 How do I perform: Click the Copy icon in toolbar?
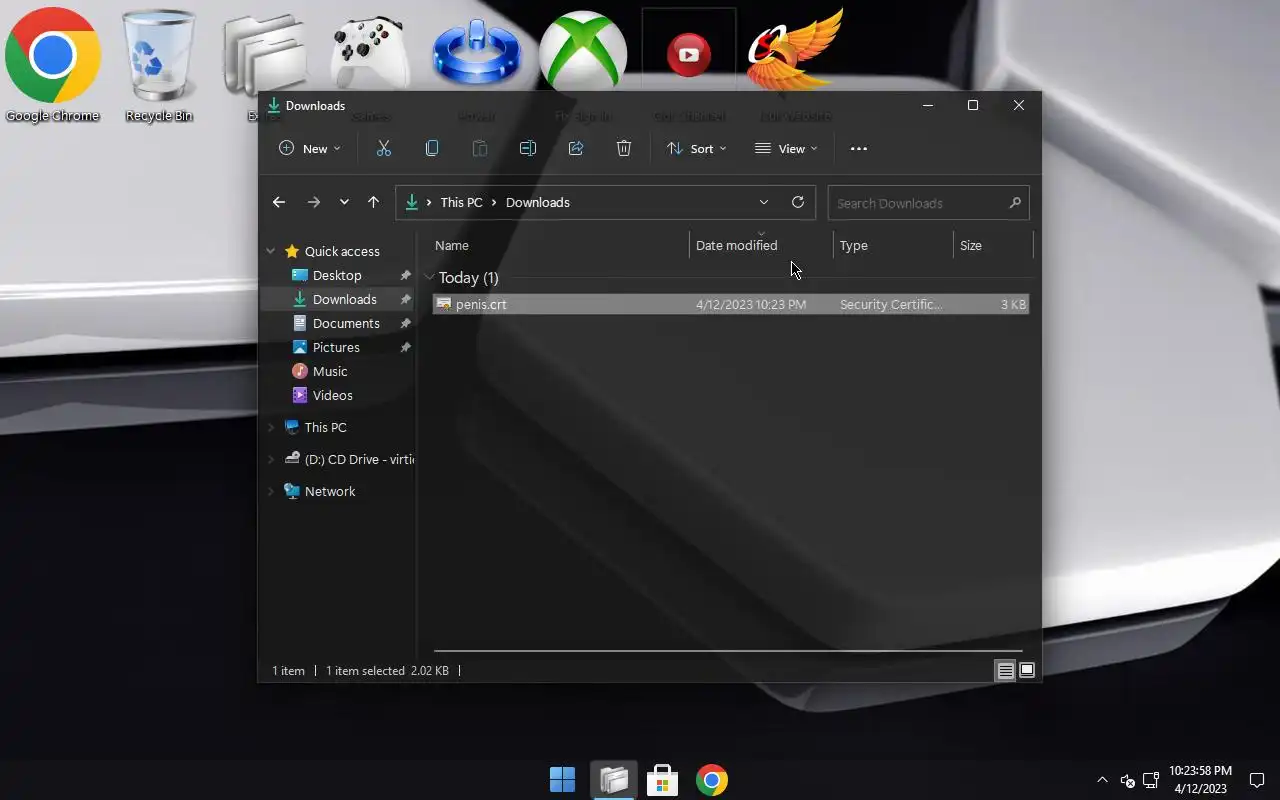click(x=432, y=149)
